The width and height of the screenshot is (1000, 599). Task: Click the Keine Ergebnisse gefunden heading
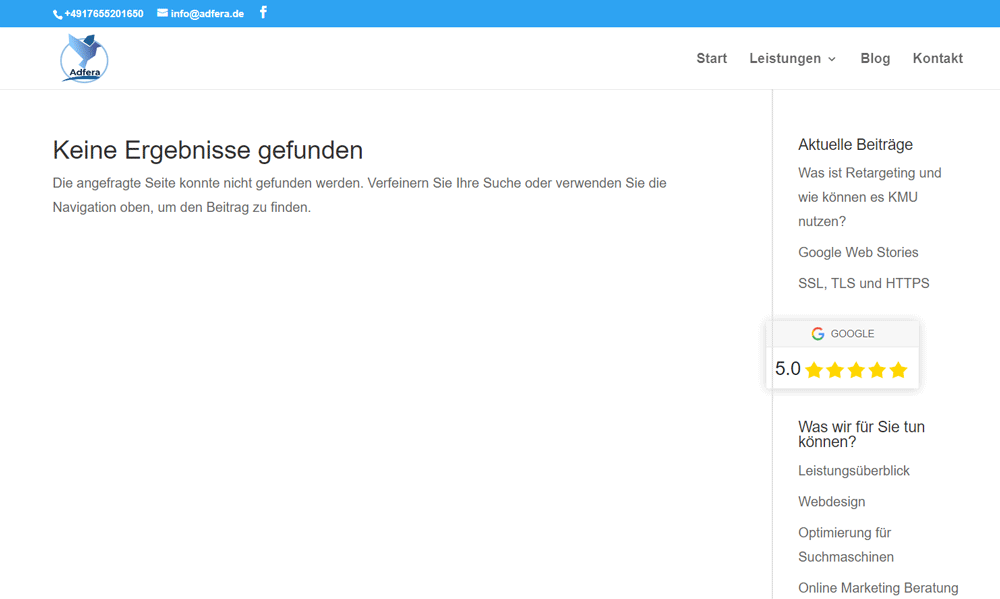click(208, 151)
